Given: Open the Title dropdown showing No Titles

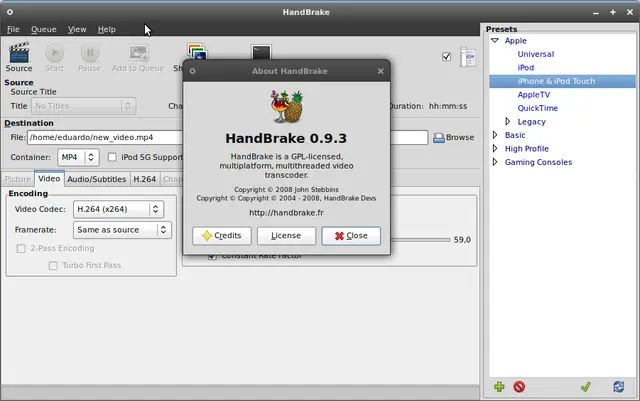Looking at the screenshot, I should click(83, 106).
